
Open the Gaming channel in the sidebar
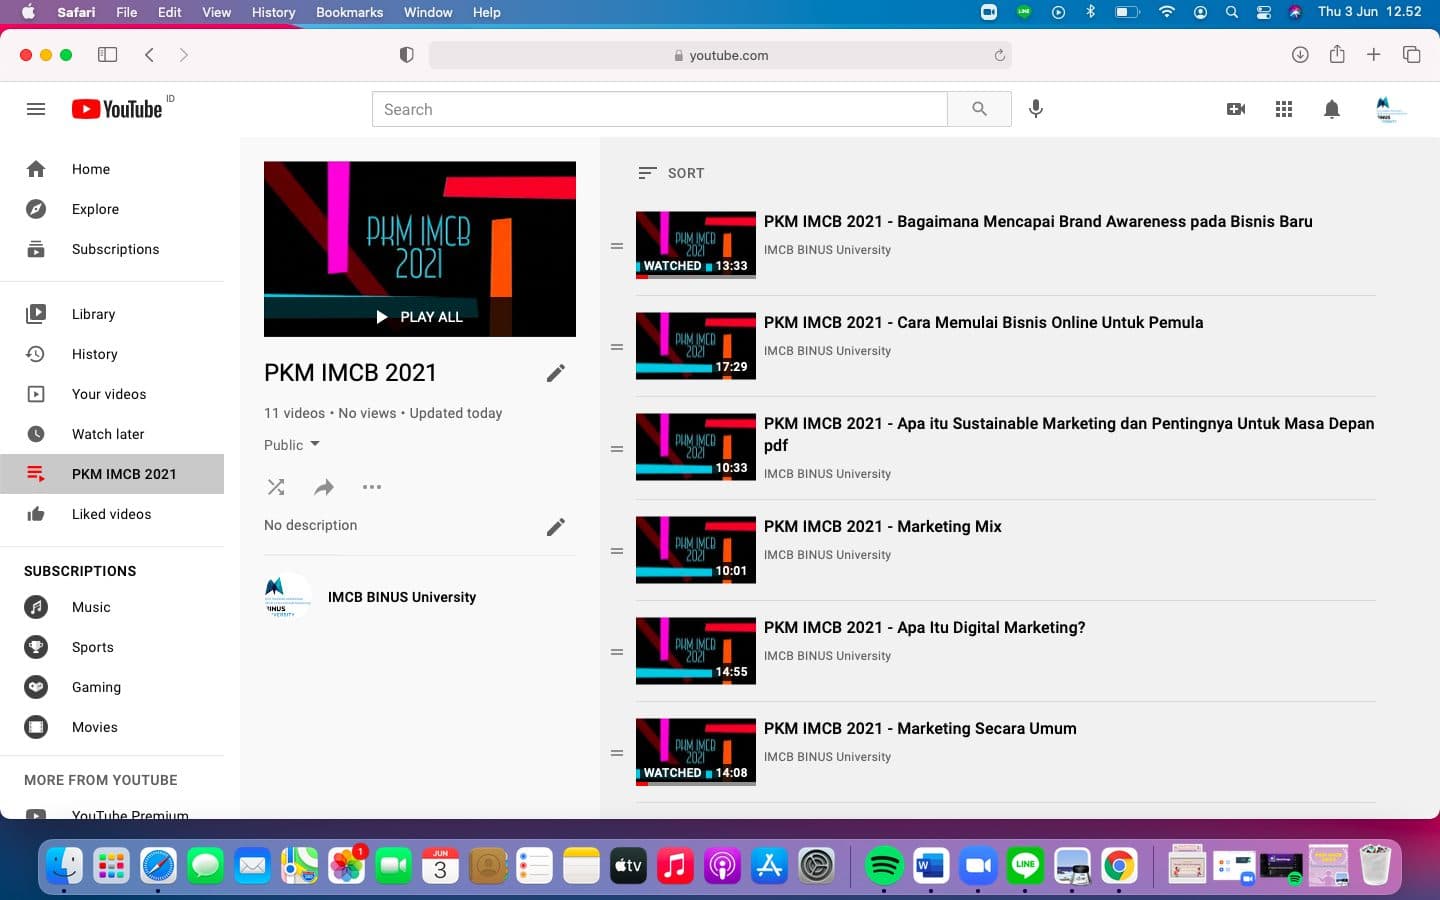pyautogui.click(x=112, y=687)
